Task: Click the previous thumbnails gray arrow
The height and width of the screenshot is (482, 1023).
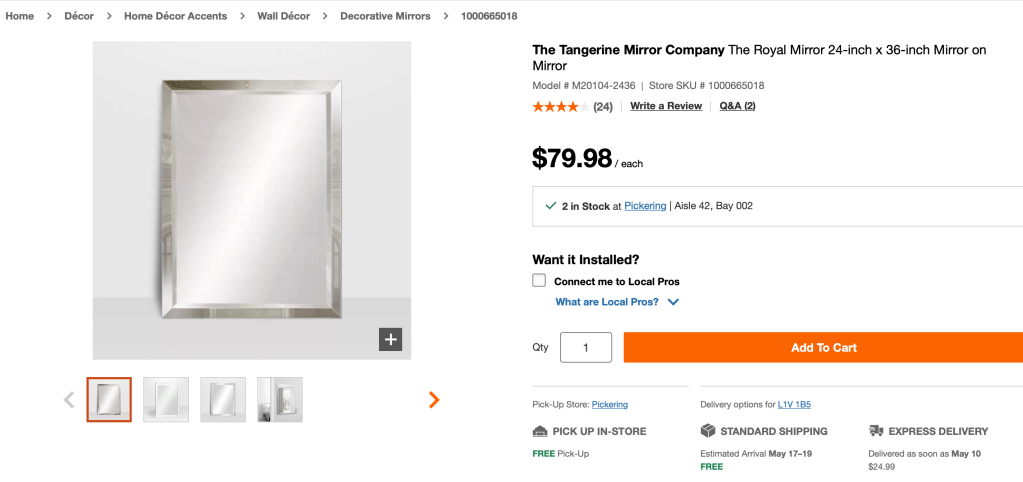Action: coord(69,400)
